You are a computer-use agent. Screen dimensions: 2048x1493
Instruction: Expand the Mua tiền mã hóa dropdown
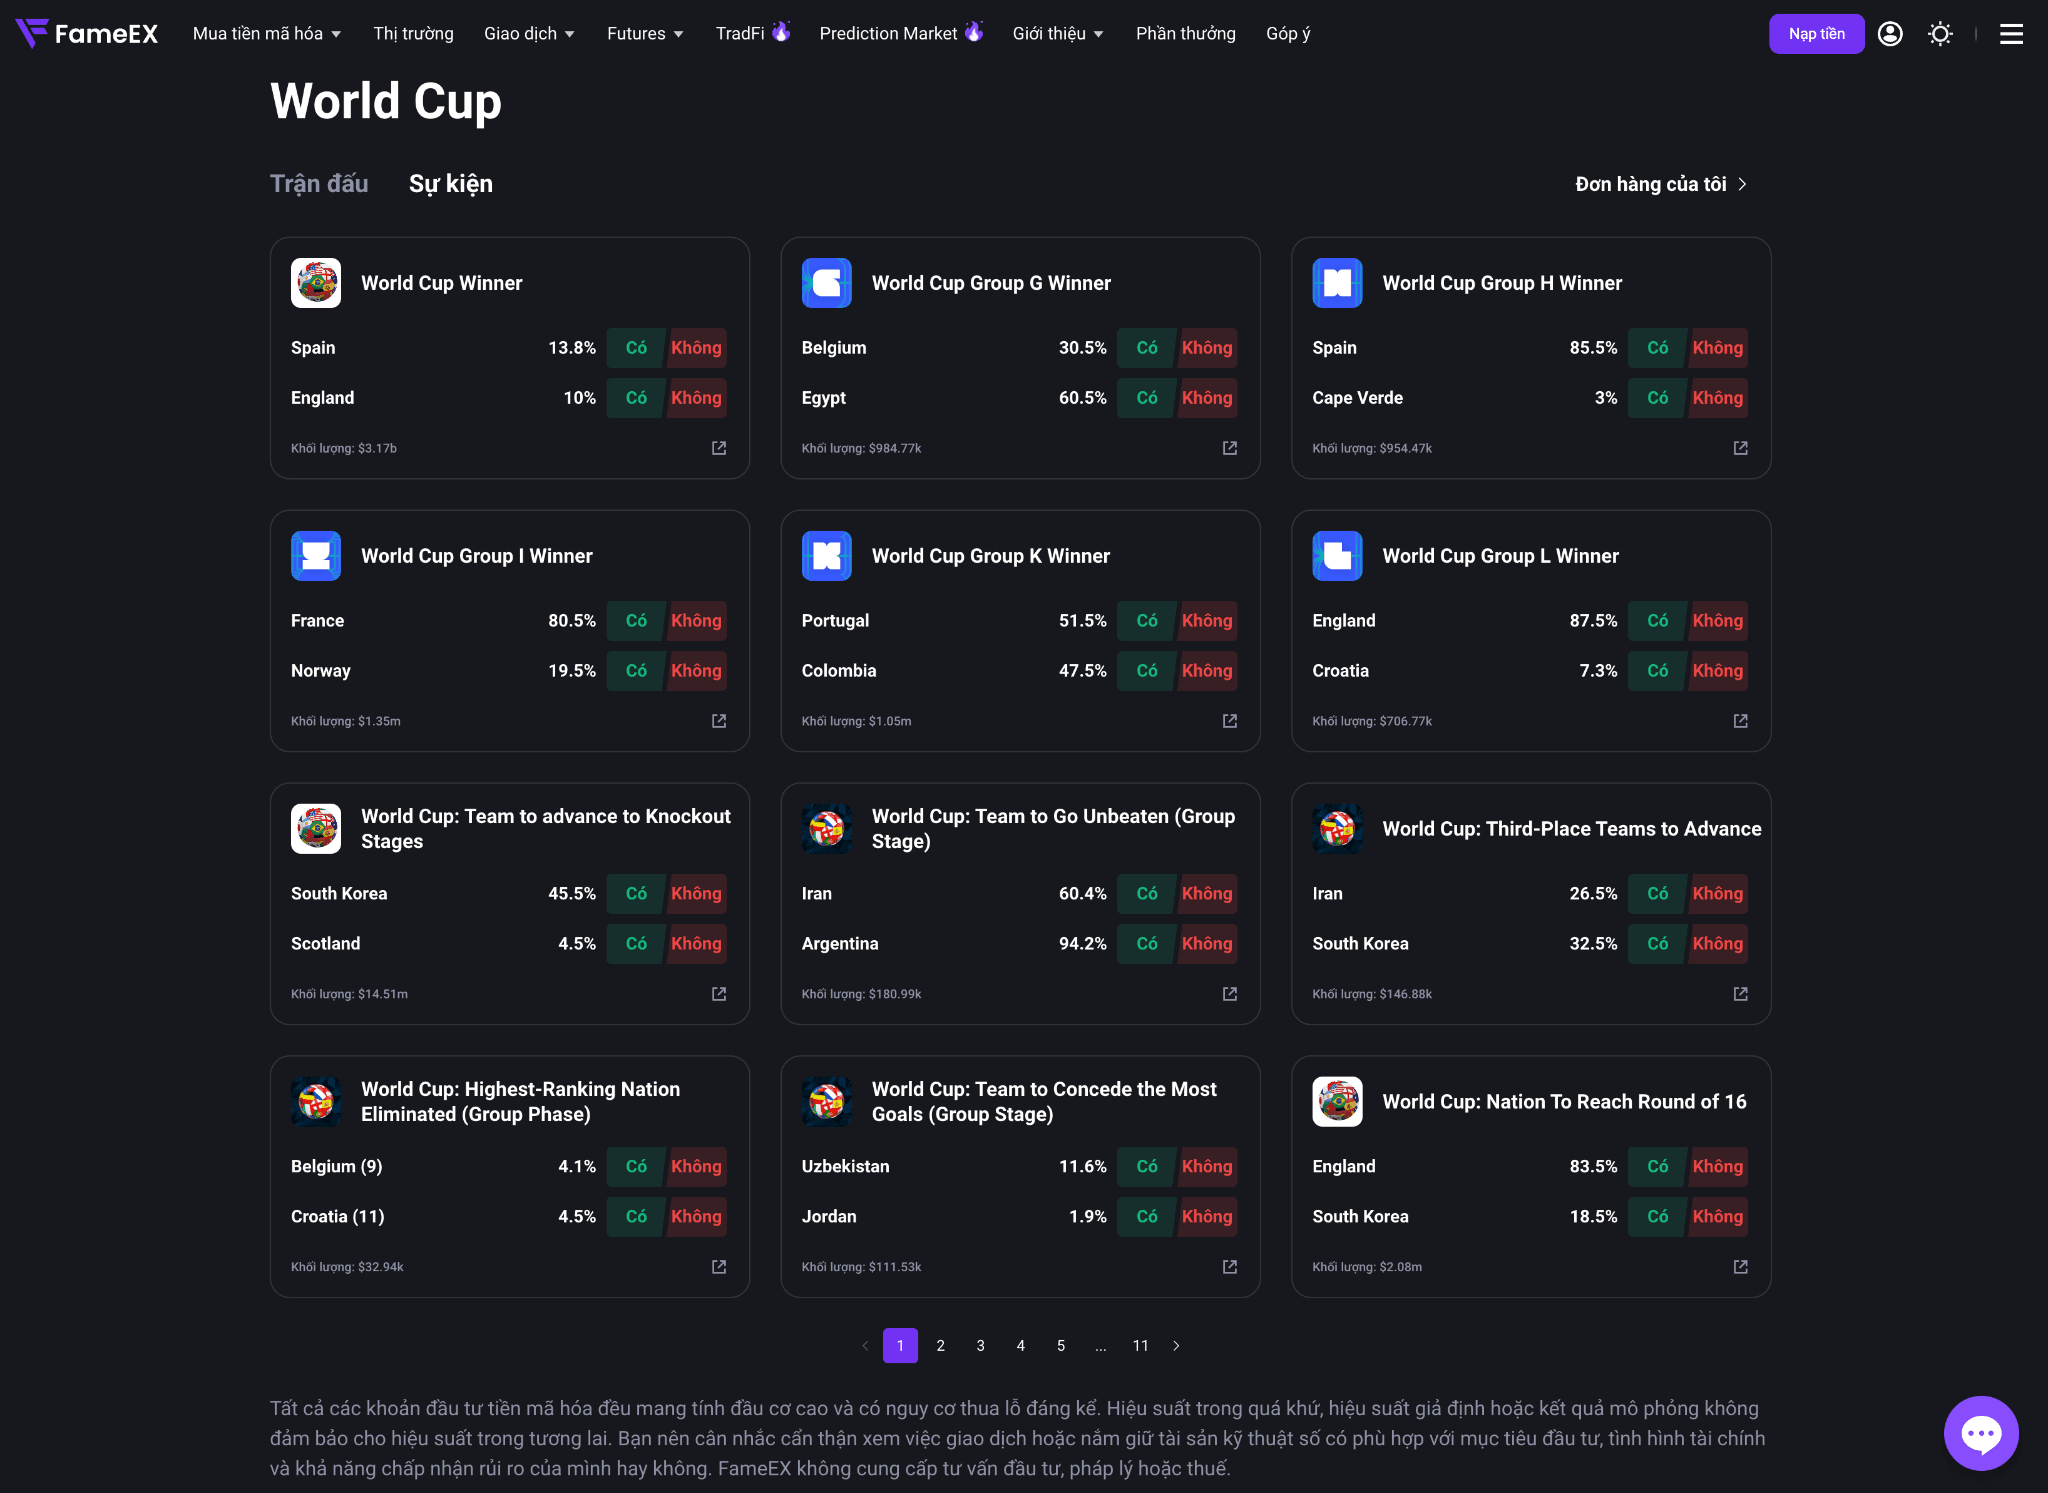pyautogui.click(x=267, y=34)
